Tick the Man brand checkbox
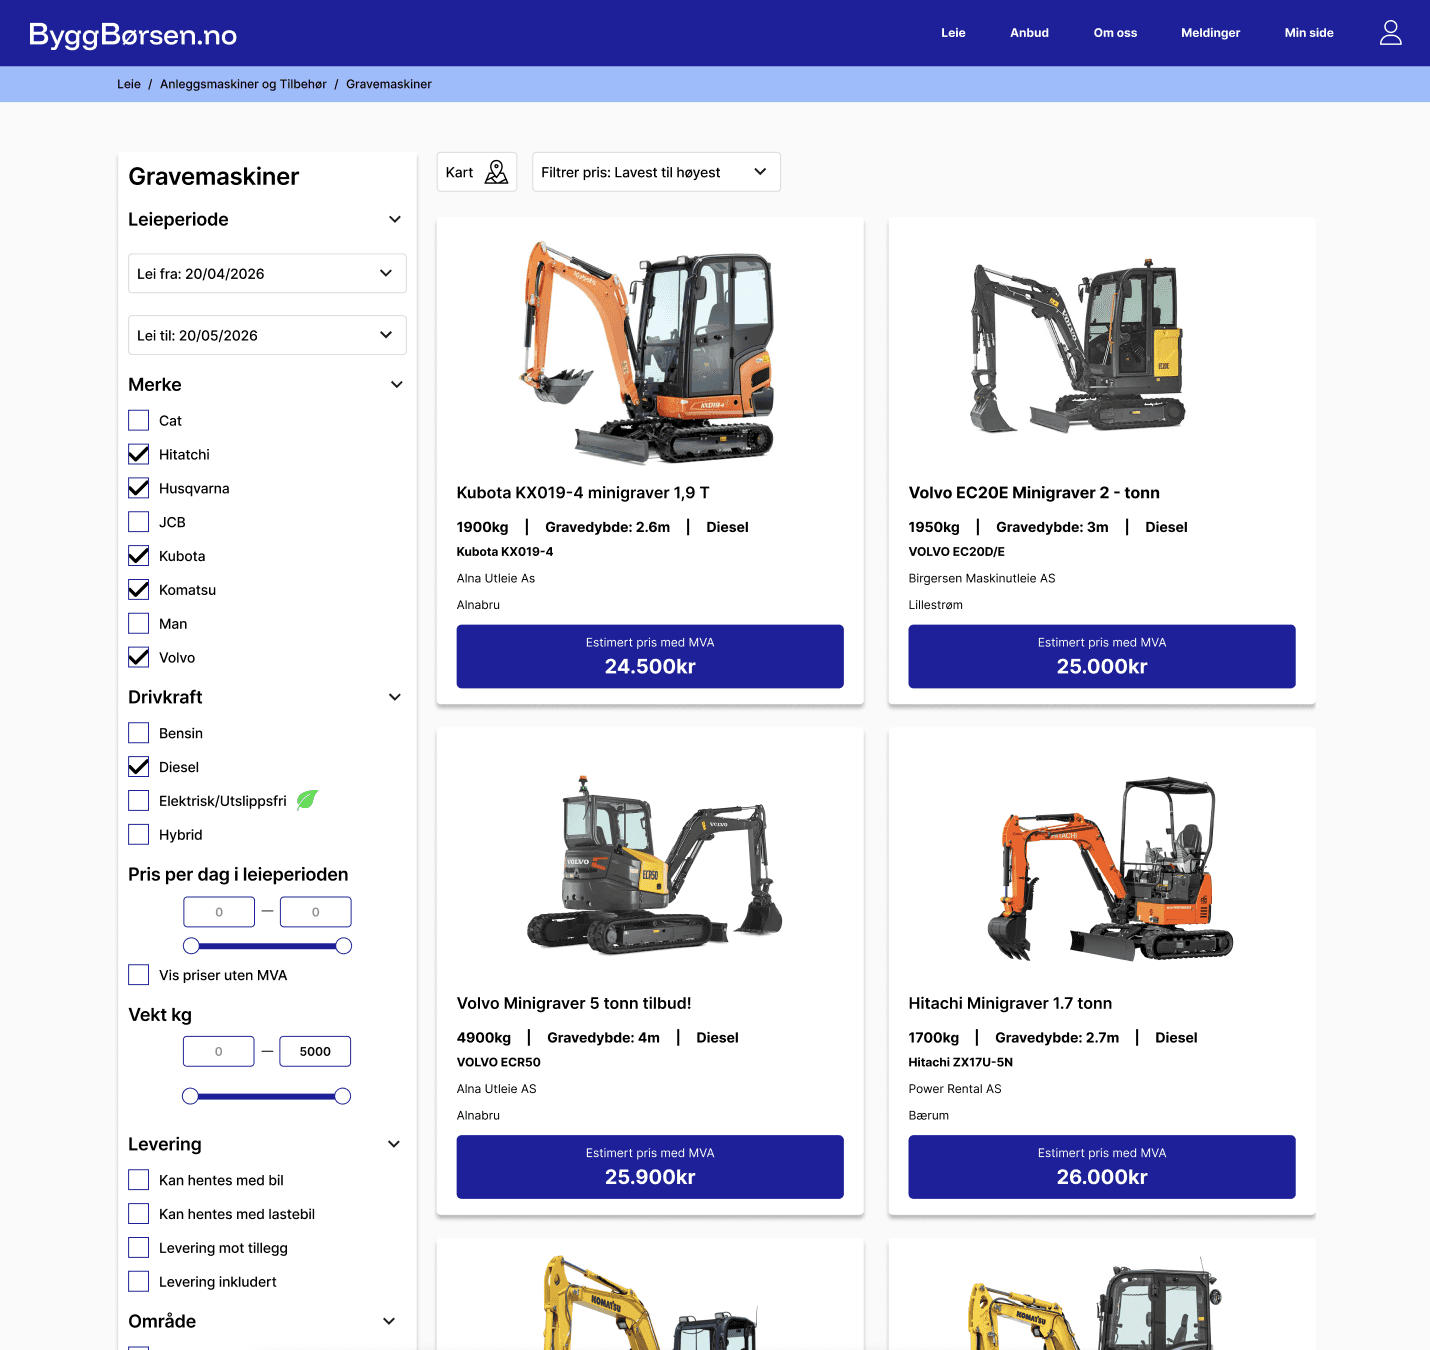Image resolution: width=1430 pixels, height=1350 pixels. 139,624
